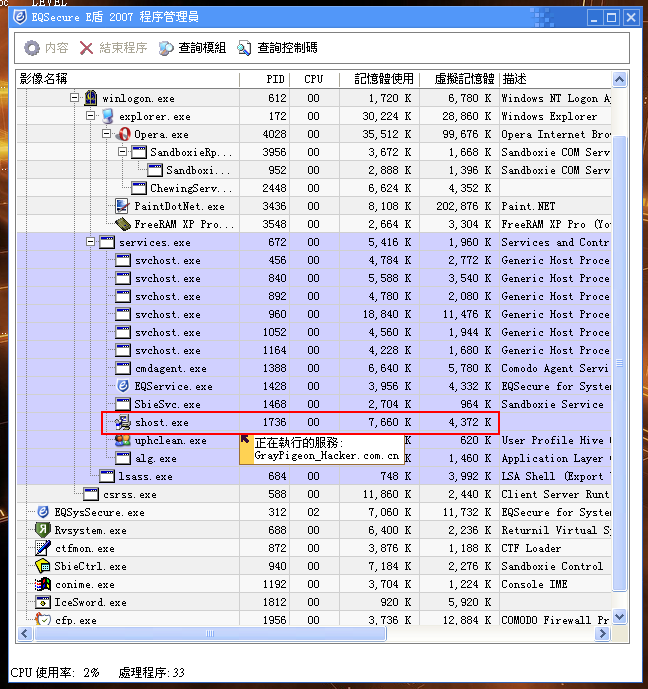Select ctfmon.exe pen icon
648x689 pixels.
[43, 548]
